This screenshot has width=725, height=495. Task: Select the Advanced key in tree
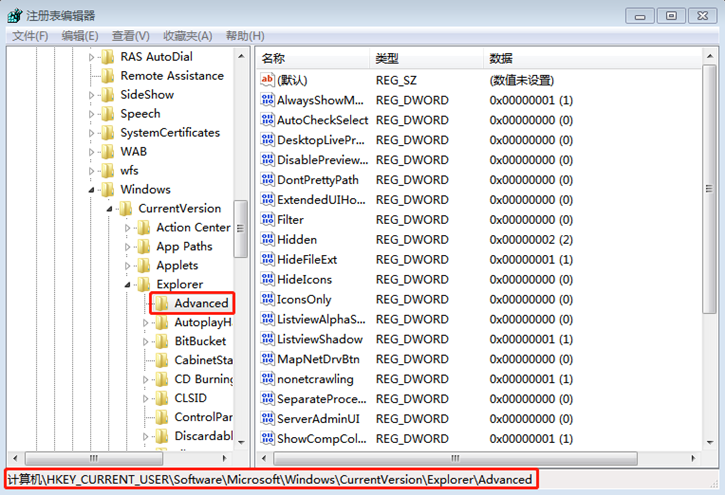point(202,303)
